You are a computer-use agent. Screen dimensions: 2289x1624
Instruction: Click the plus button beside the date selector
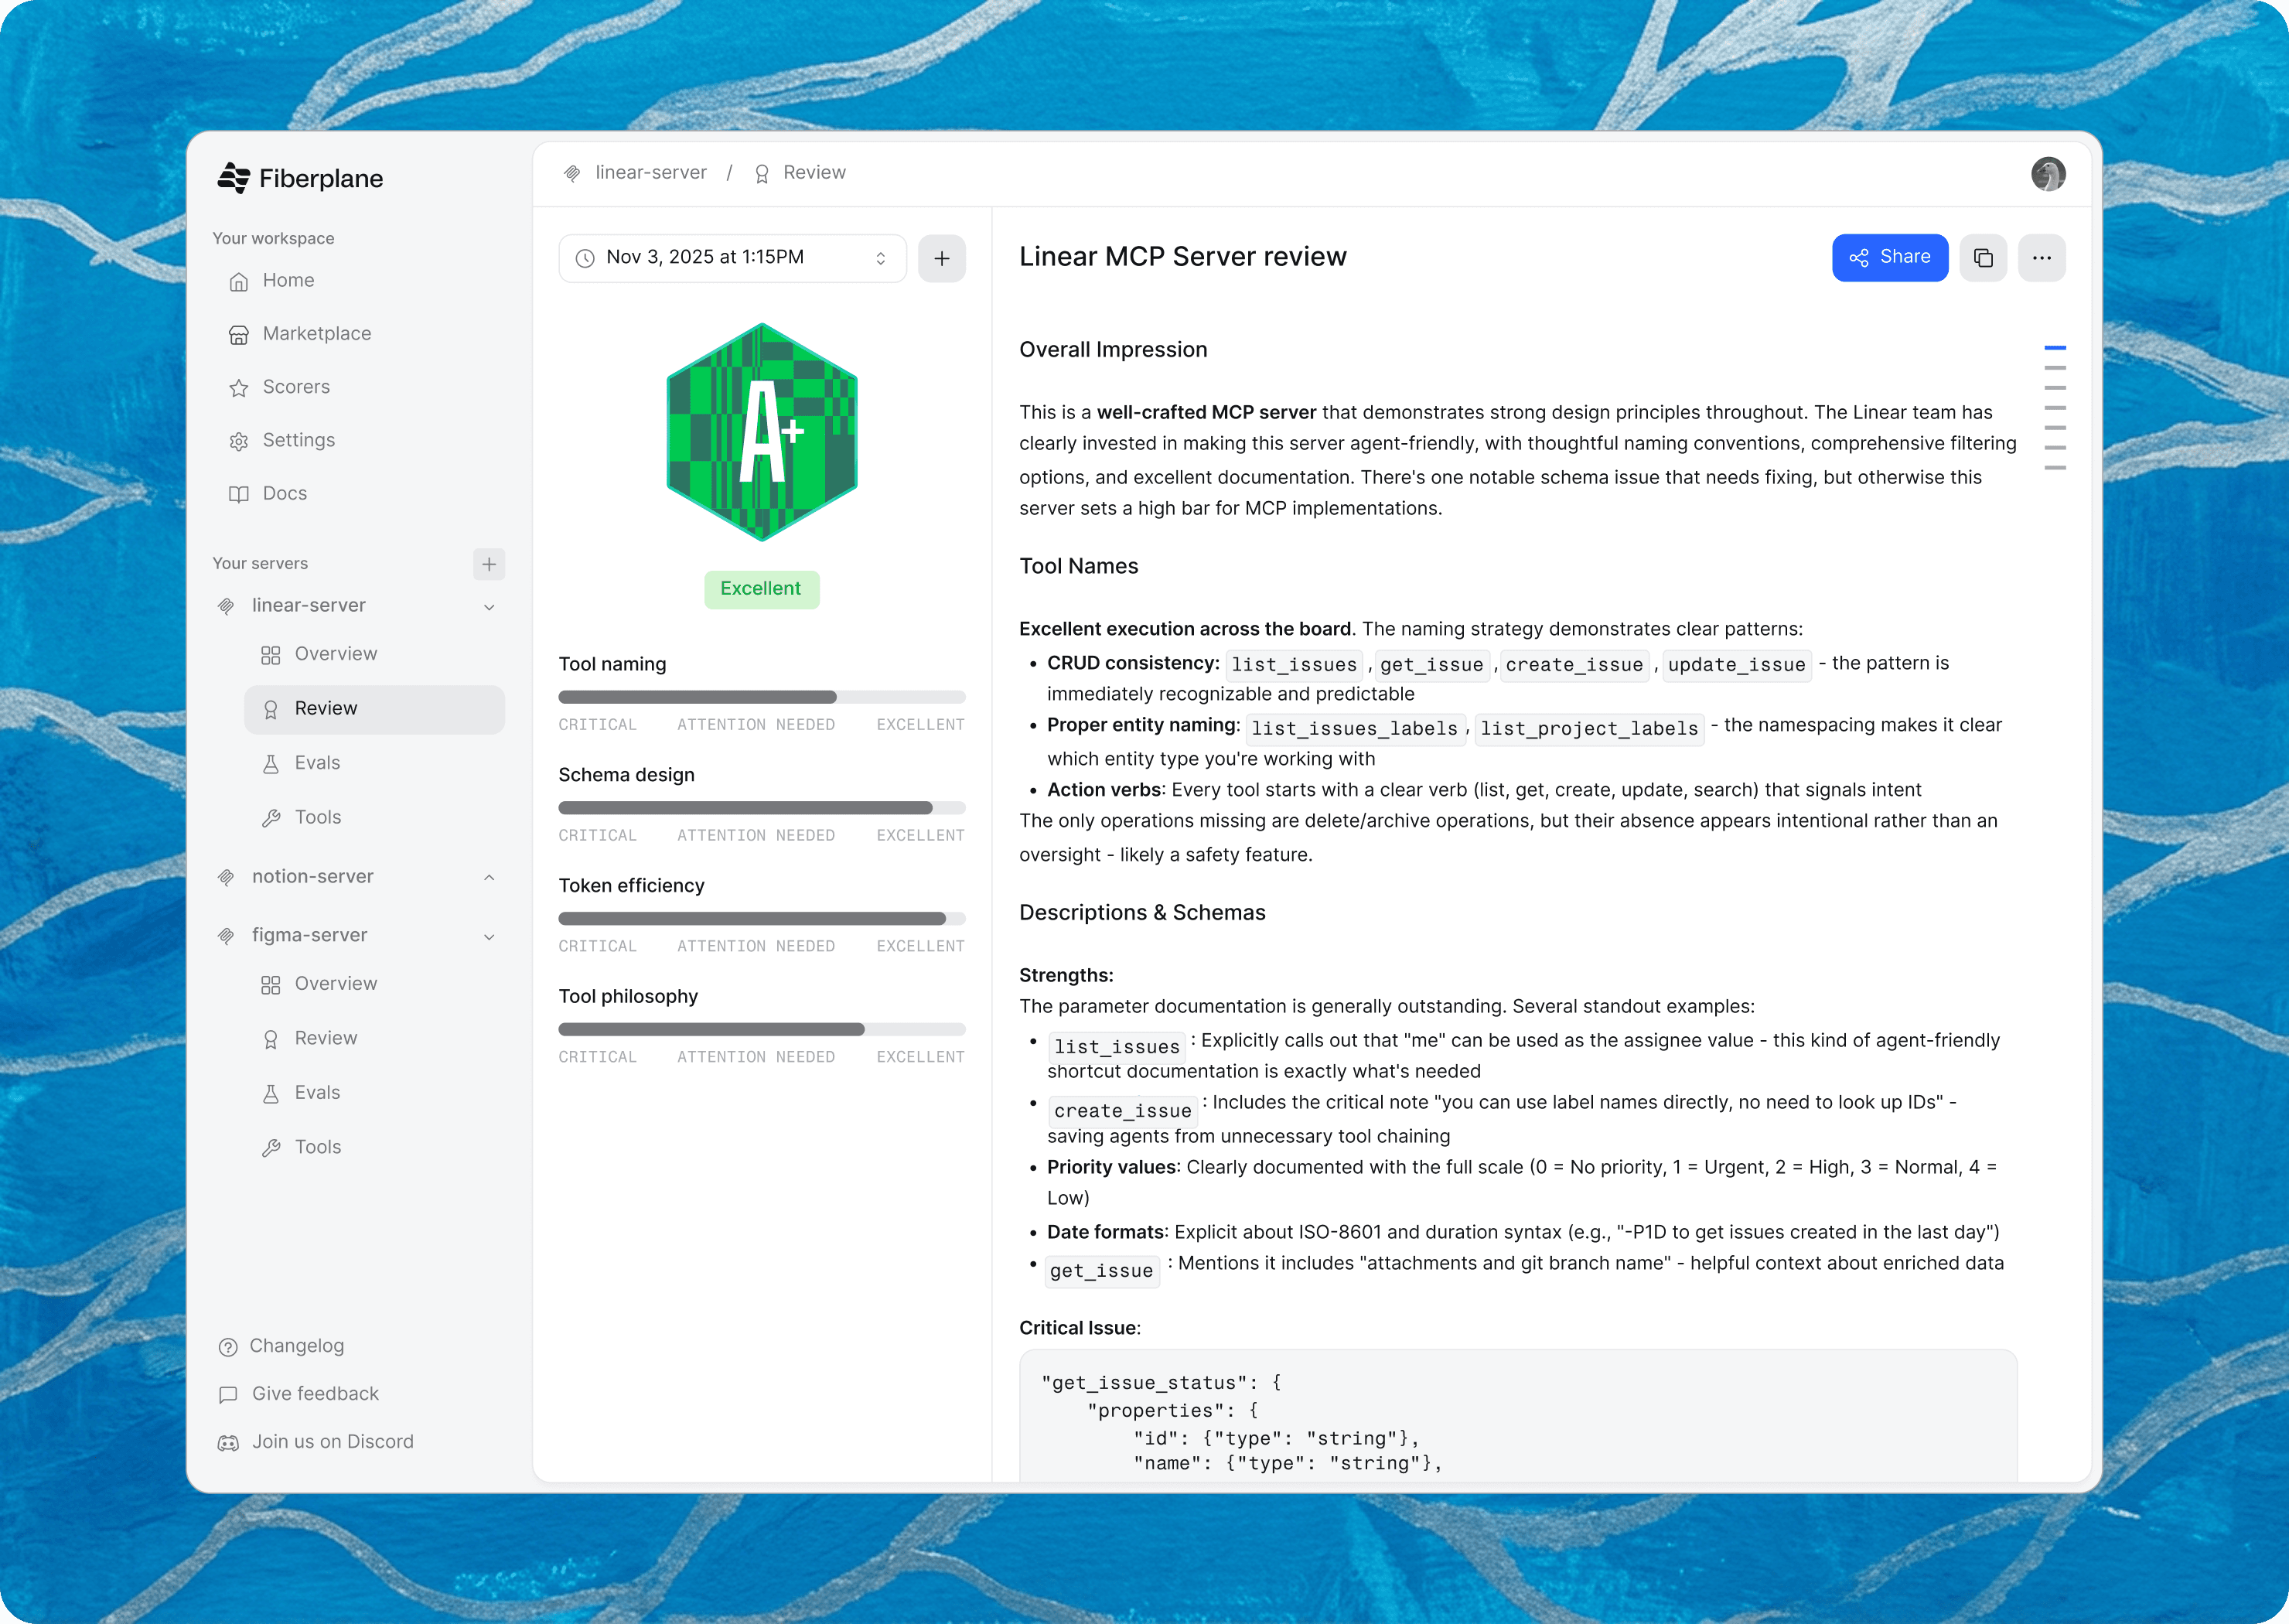(x=941, y=258)
